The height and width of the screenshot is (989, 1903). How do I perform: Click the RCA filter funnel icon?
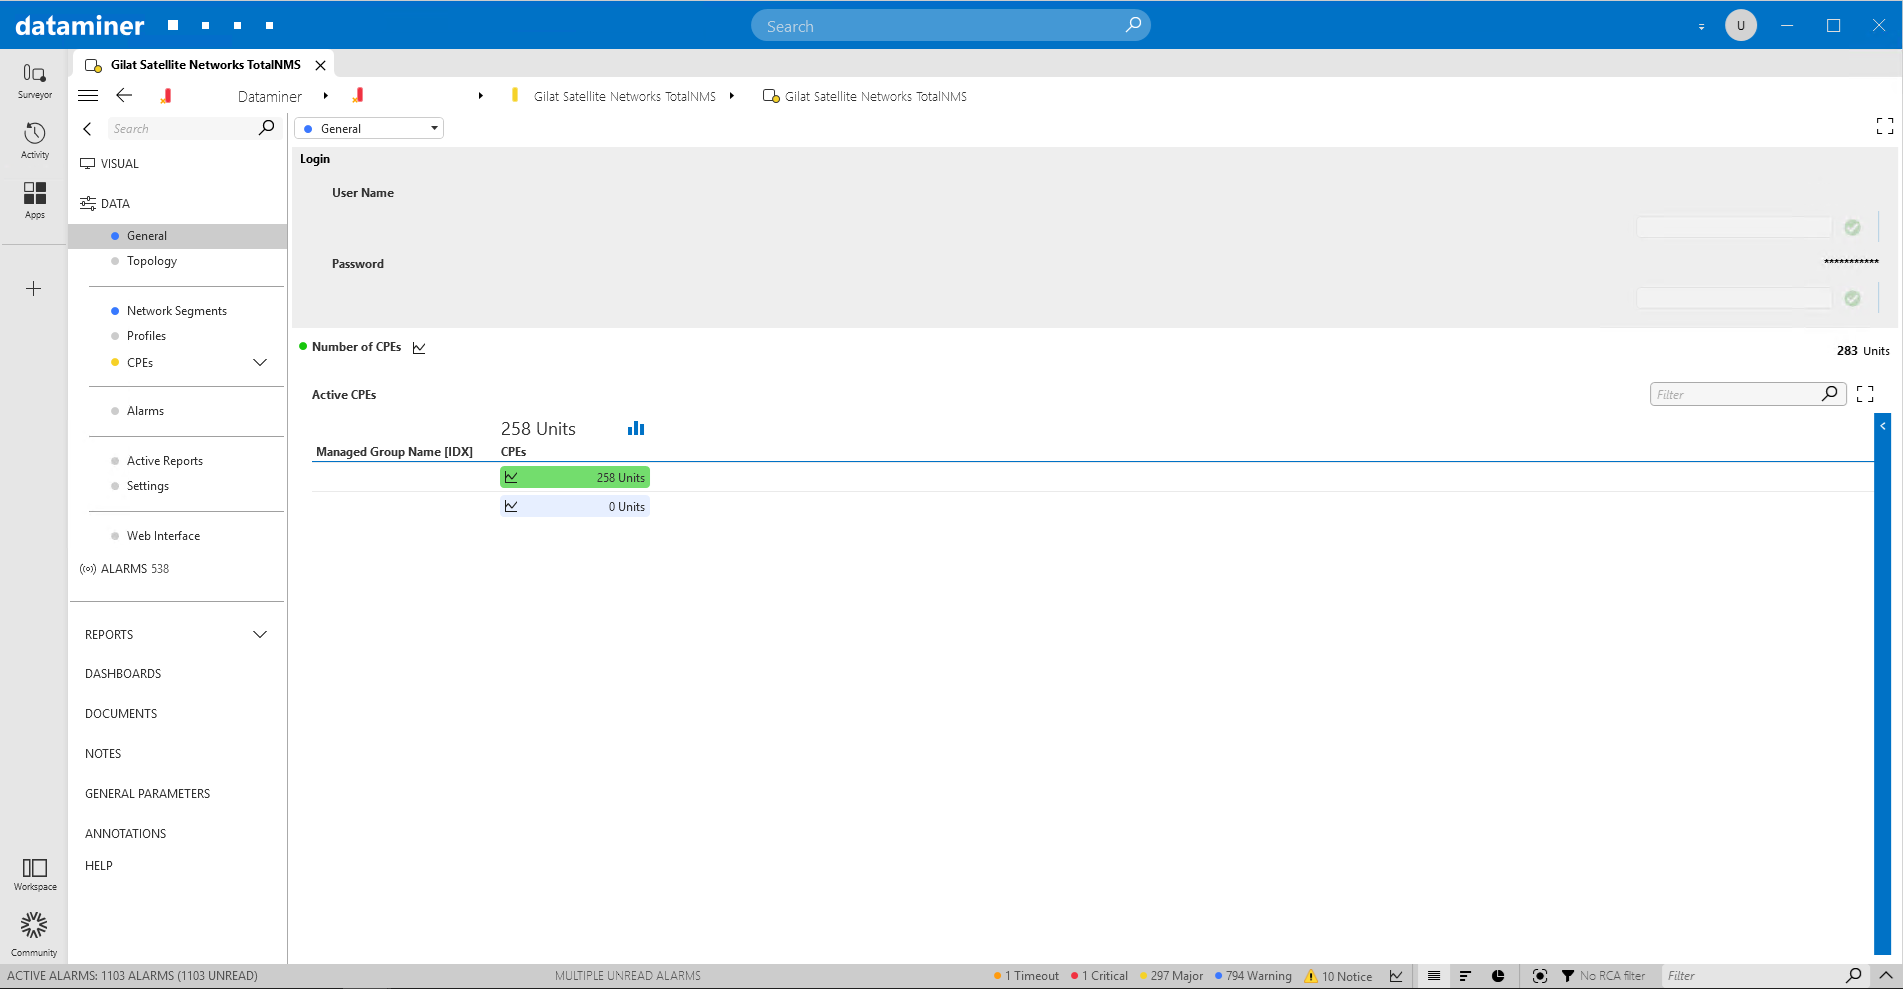tap(1568, 976)
